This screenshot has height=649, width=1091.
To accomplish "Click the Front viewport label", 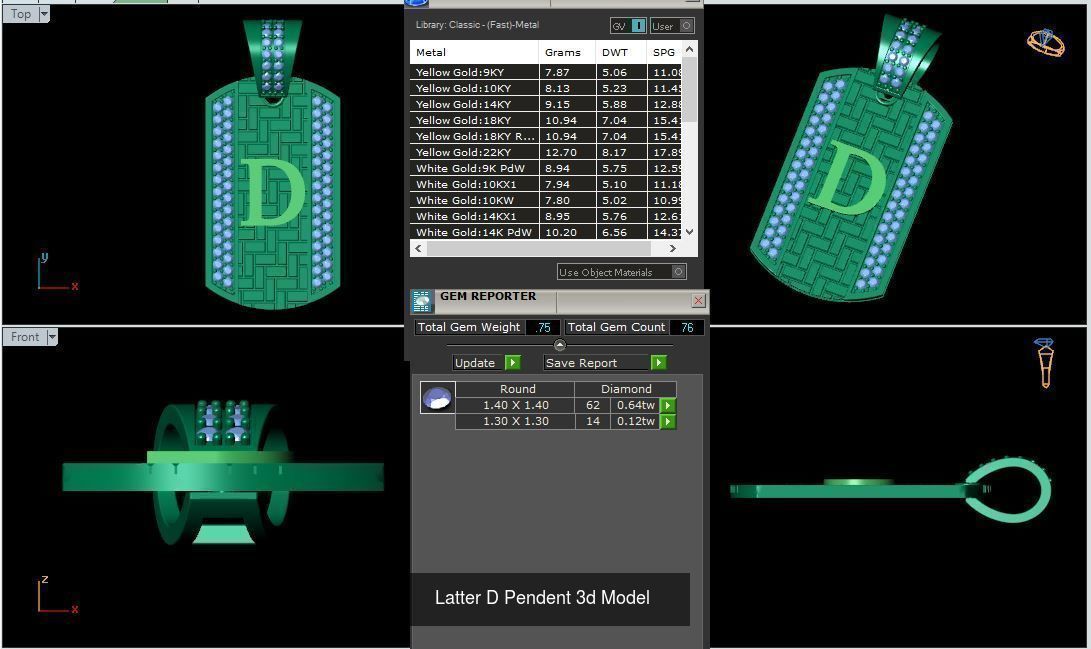I will point(25,337).
